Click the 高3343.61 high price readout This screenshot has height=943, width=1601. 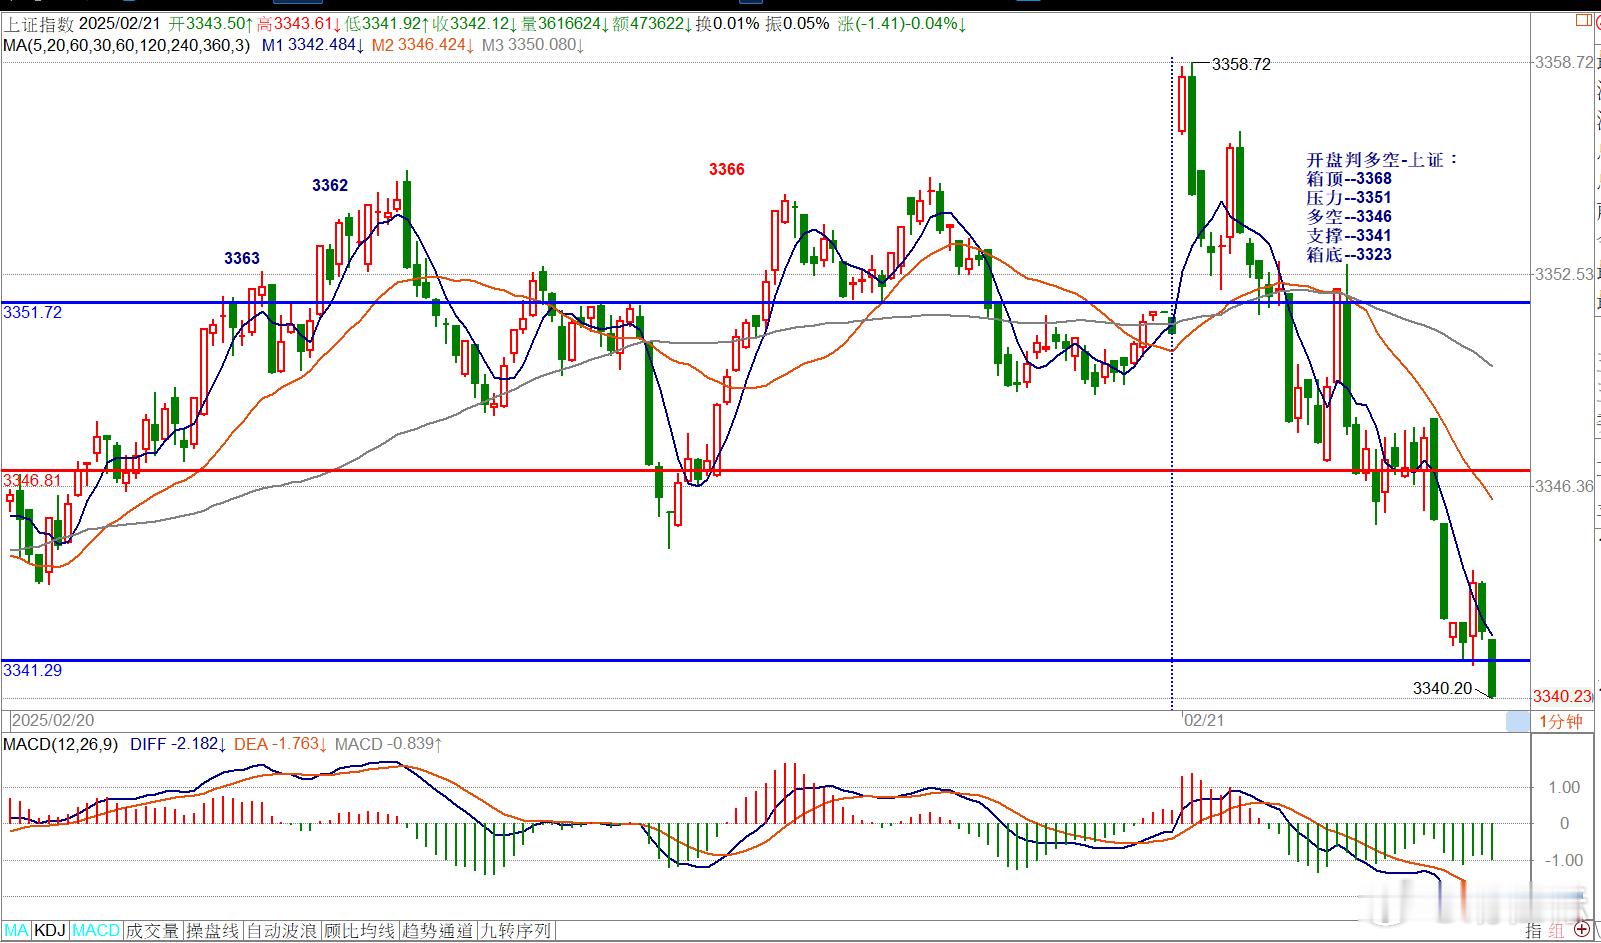pyautogui.click(x=298, y=23)
